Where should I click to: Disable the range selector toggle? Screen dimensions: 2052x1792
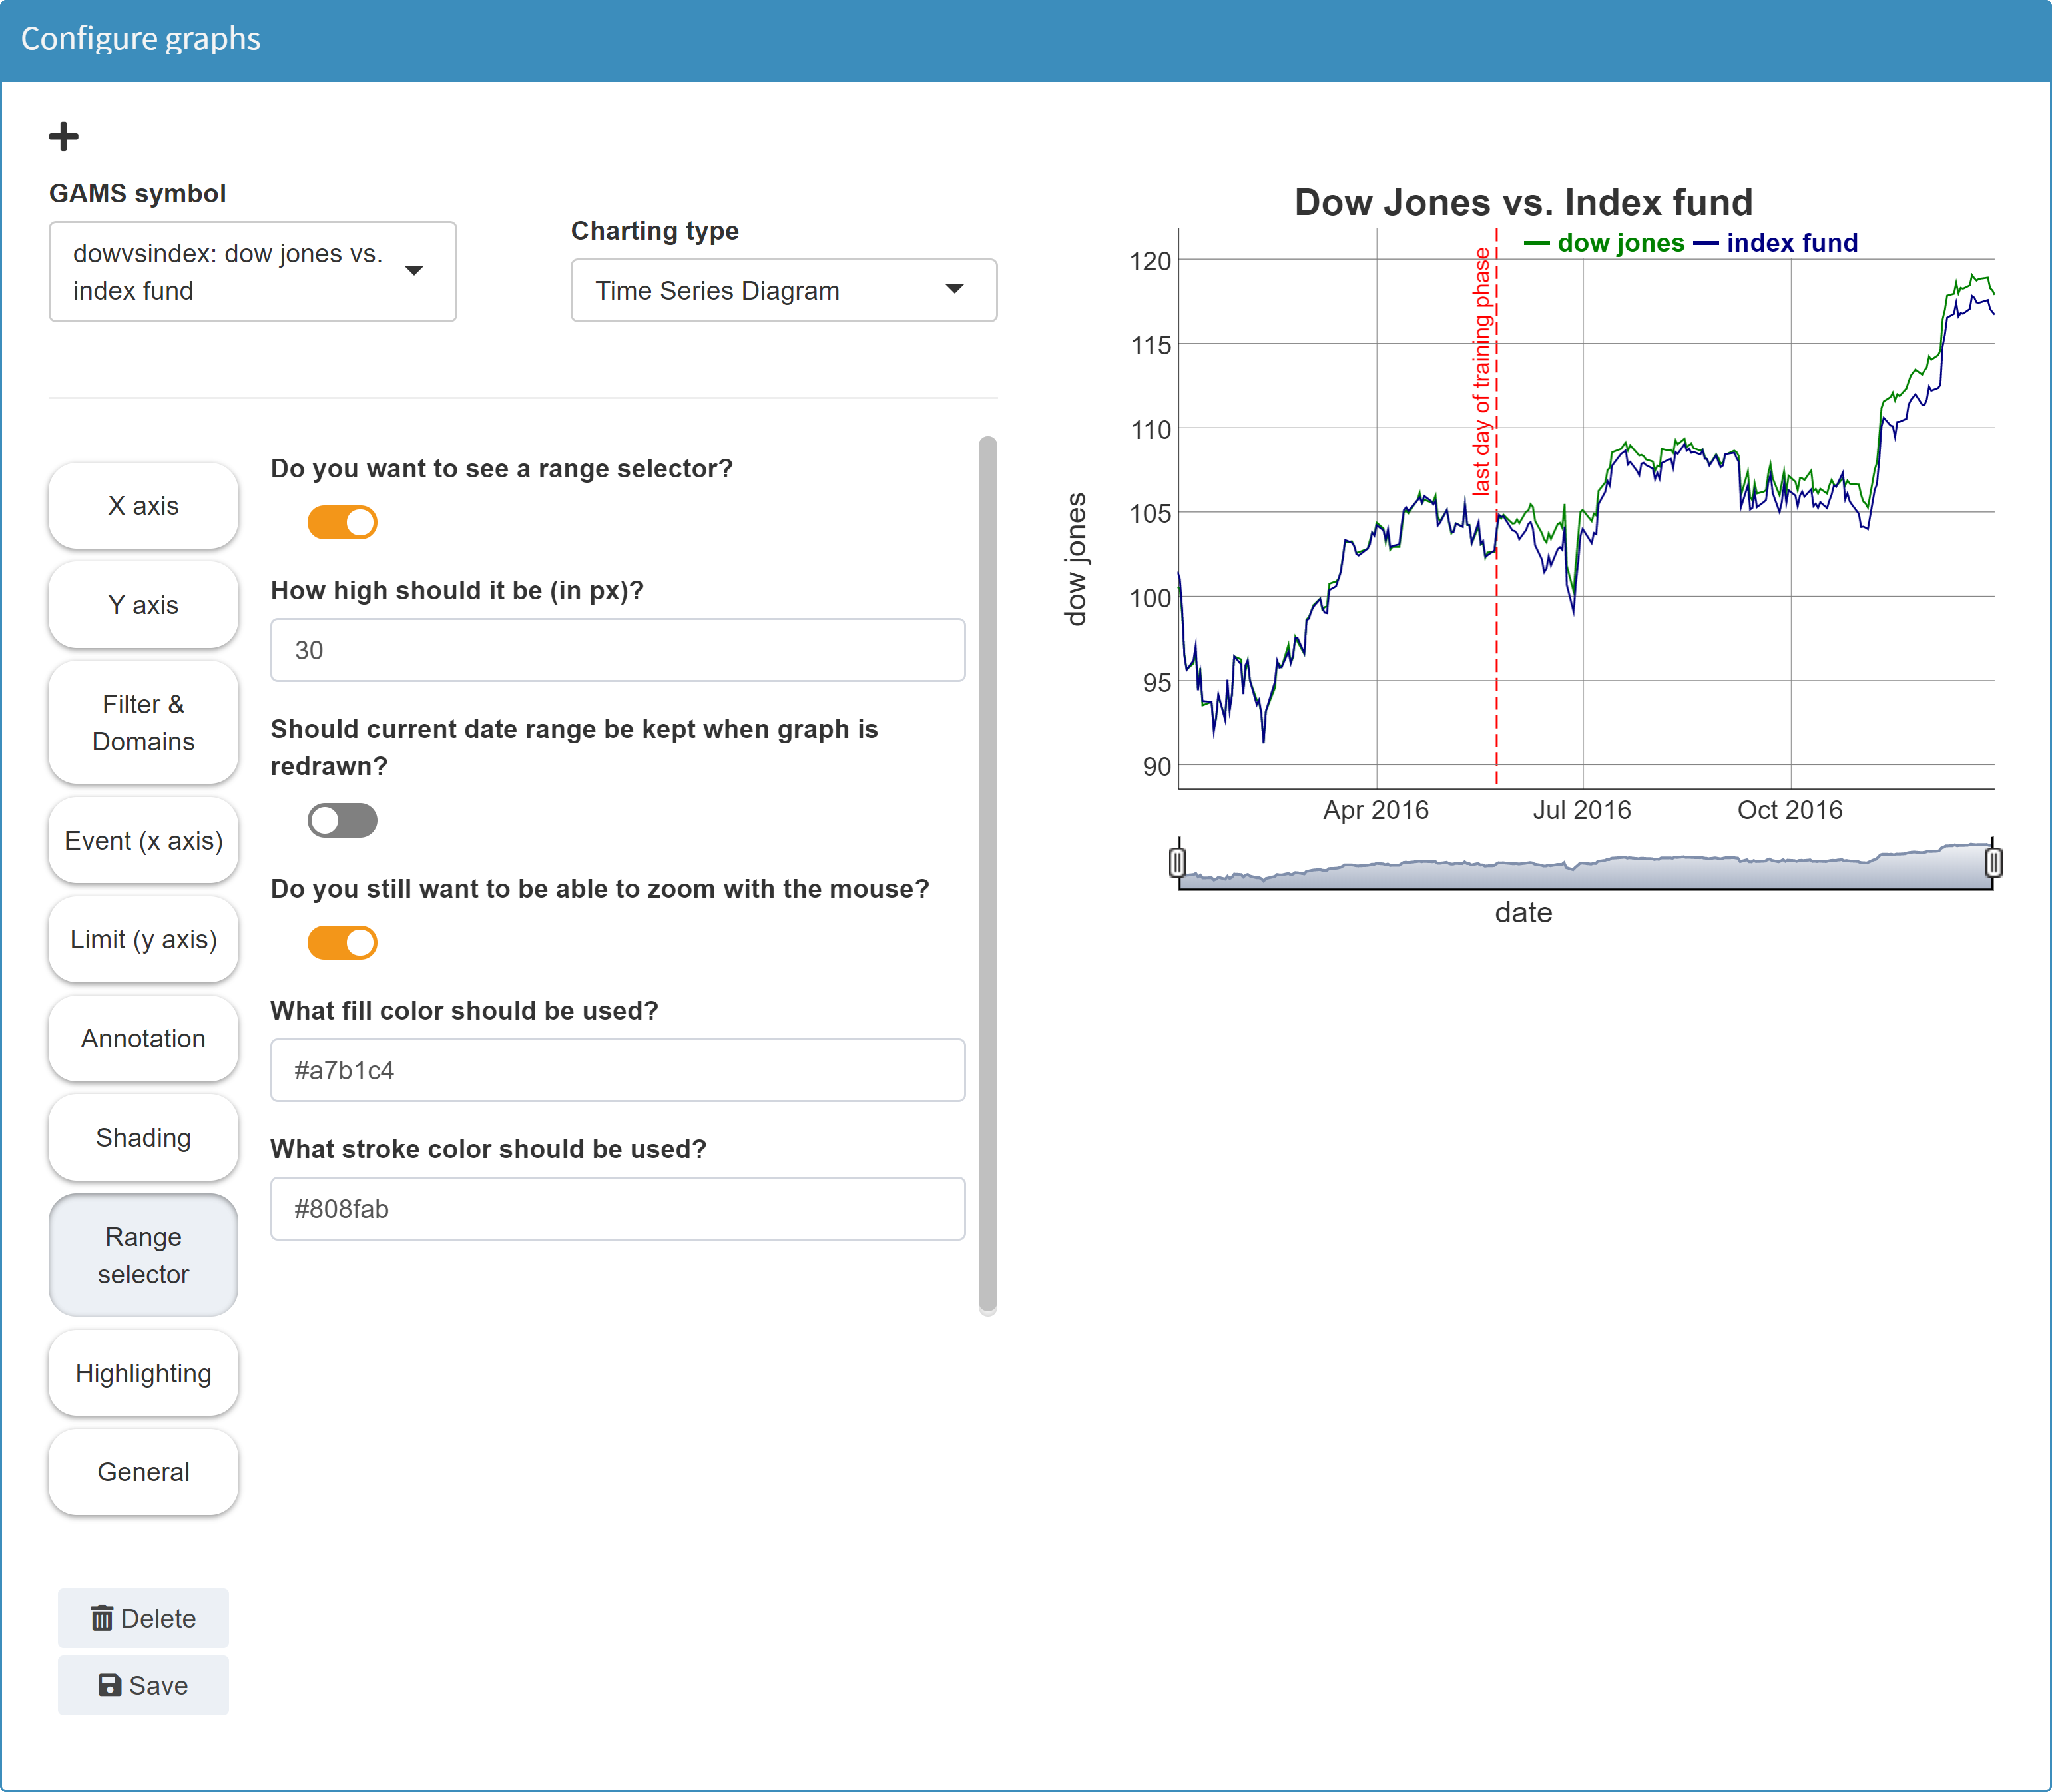pyautogui.click(x=342, y=522)
